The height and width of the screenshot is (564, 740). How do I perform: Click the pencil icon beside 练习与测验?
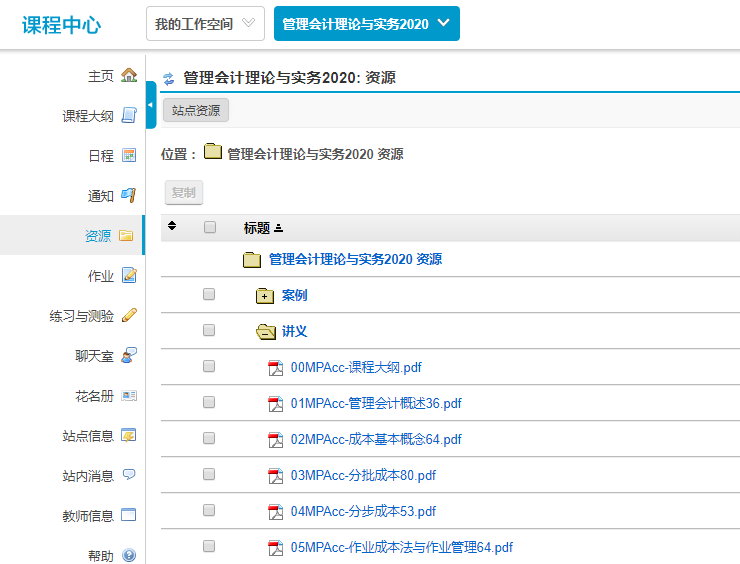128,316
